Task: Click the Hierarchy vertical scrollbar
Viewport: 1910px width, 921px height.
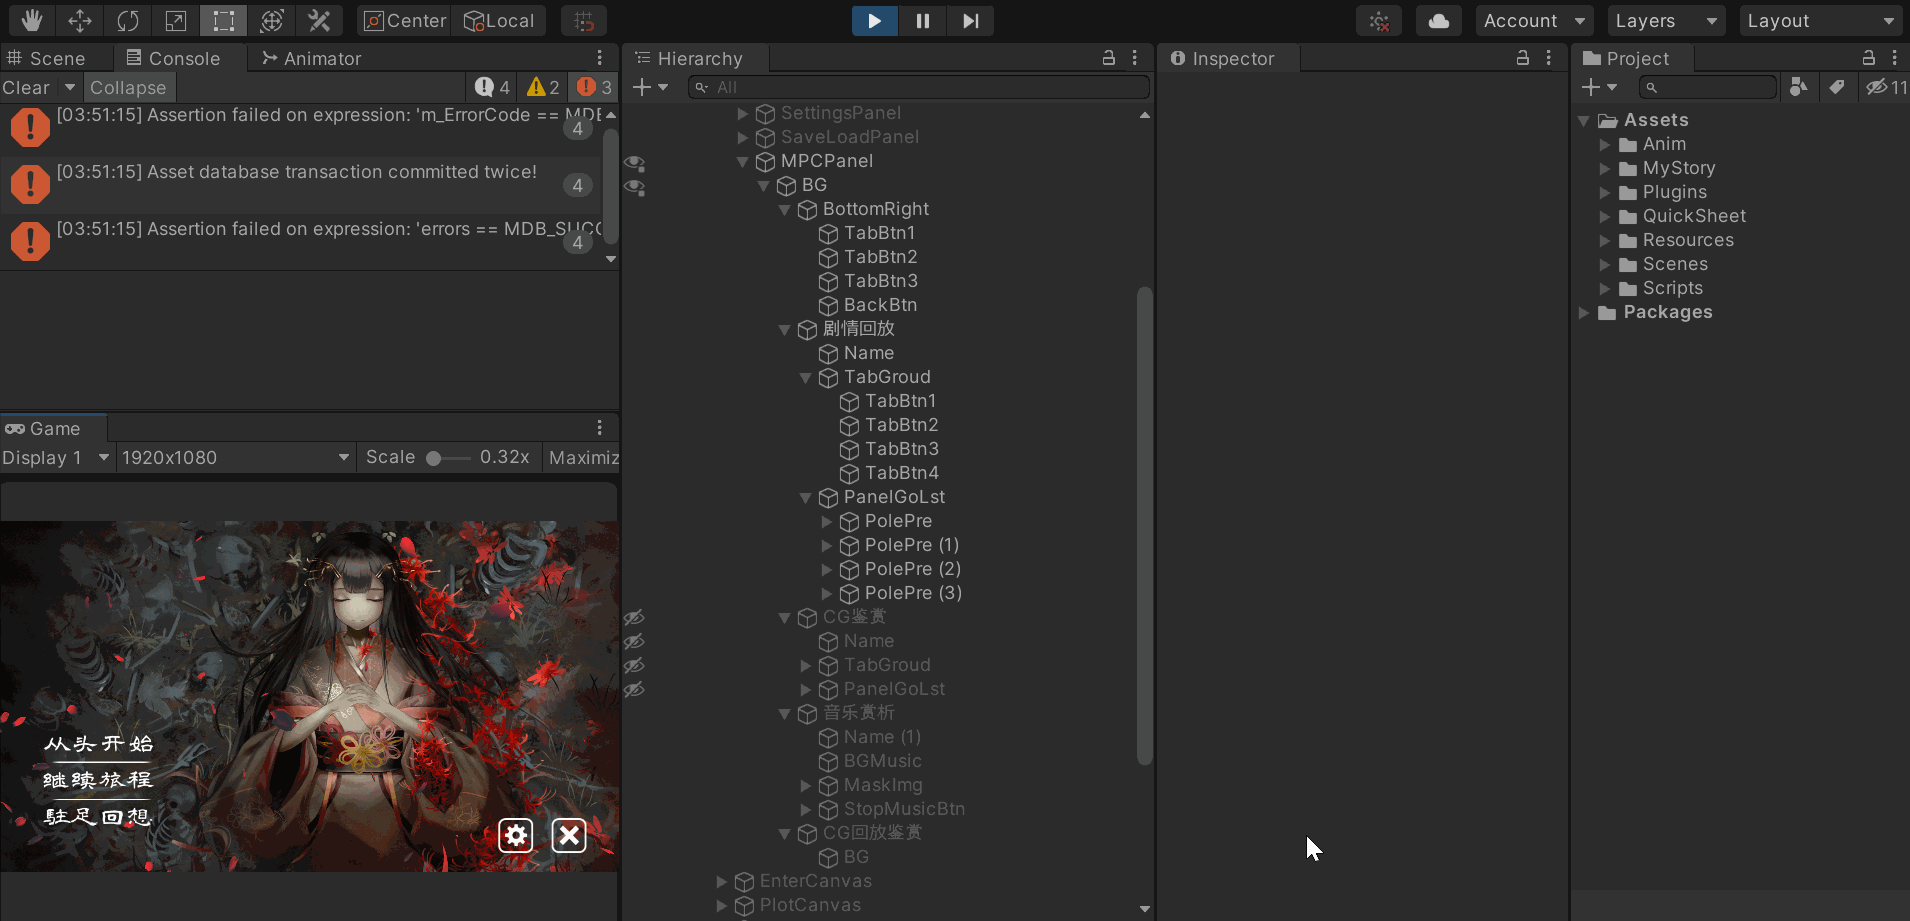Action: (x=1145, y=526)
